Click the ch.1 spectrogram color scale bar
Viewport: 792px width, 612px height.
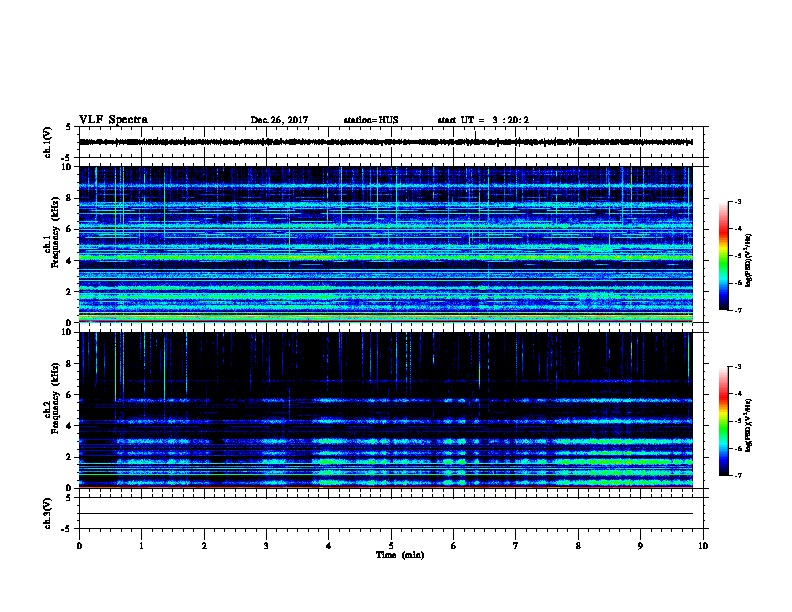point(723,256)
